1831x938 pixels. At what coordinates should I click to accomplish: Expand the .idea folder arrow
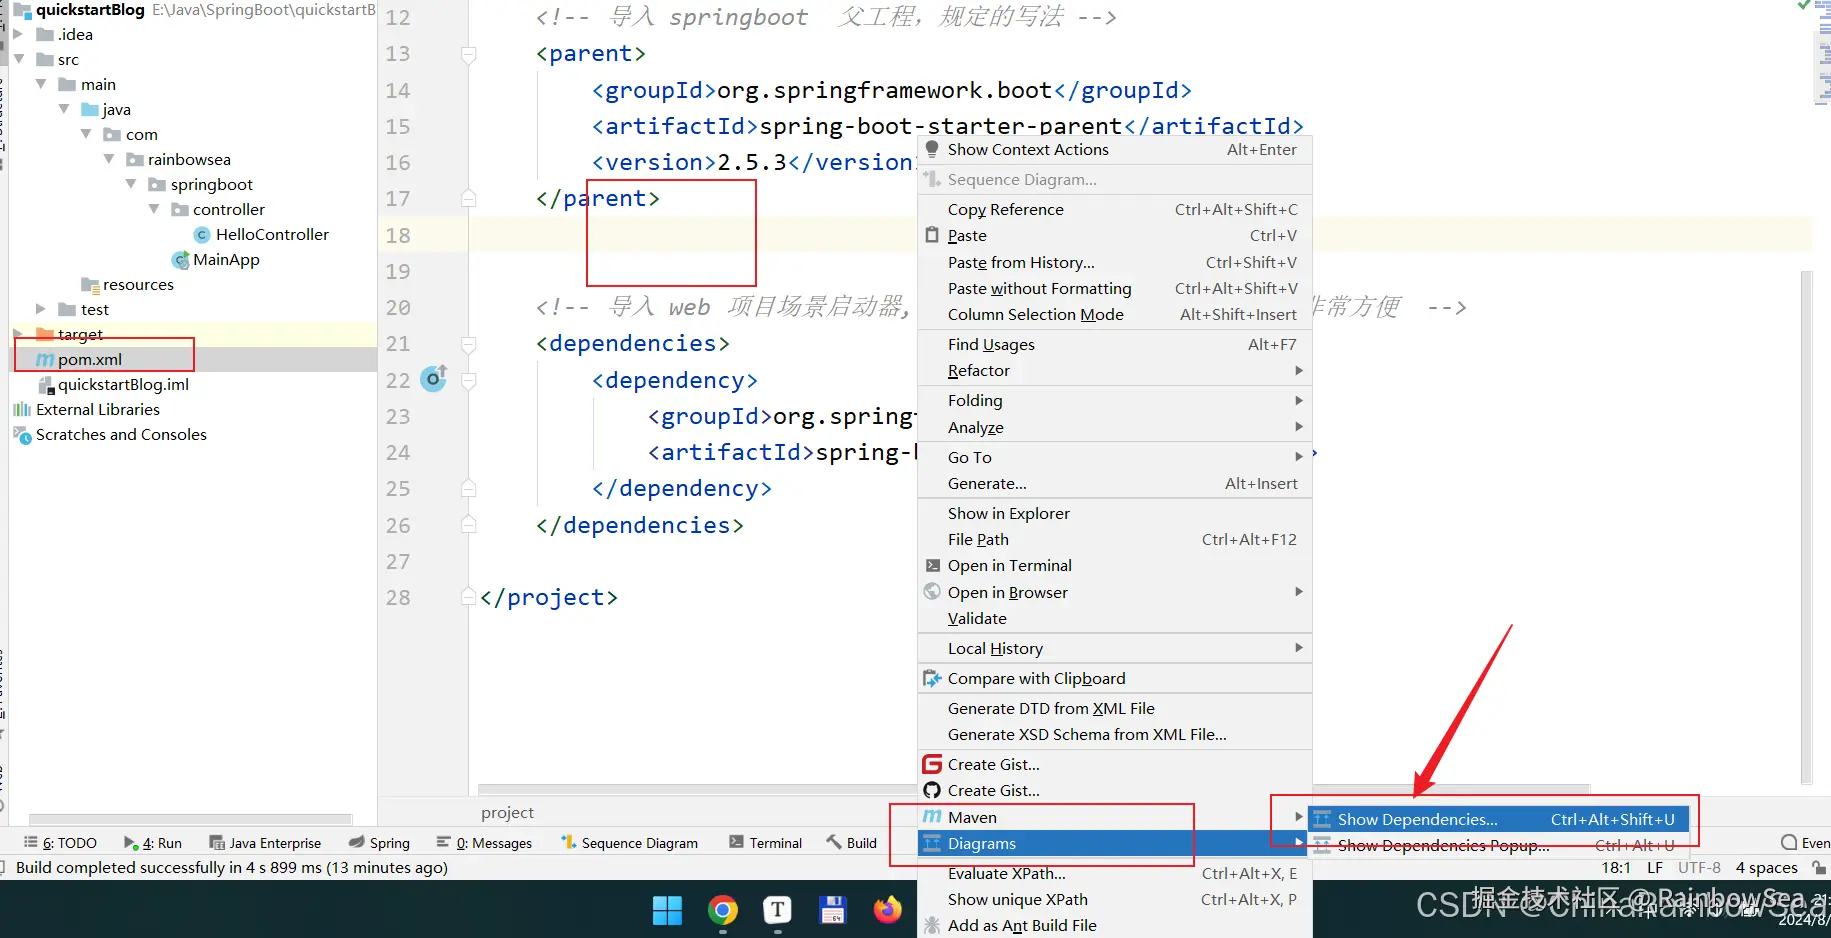[18, 34]
